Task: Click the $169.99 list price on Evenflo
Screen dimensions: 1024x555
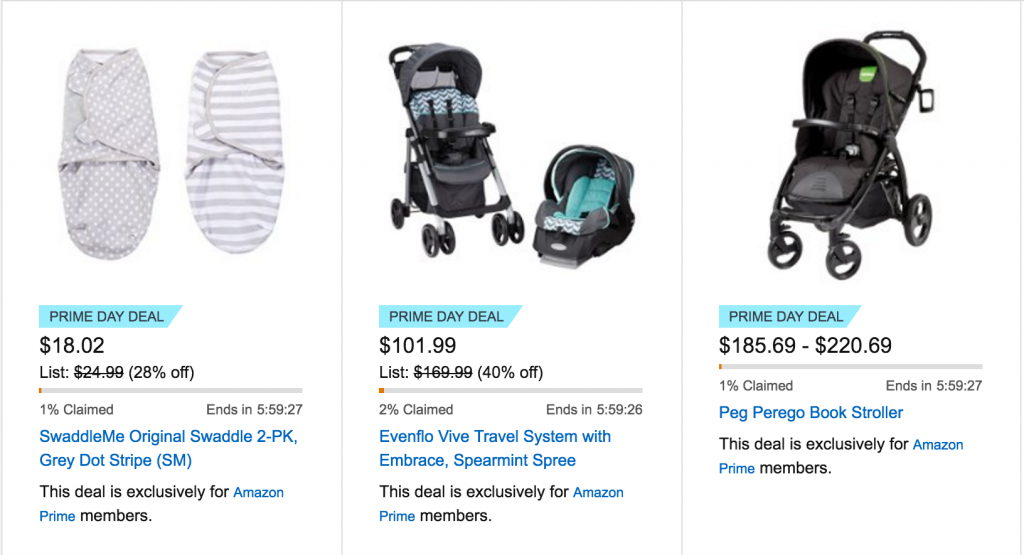Action: click(x=443, y=373)
